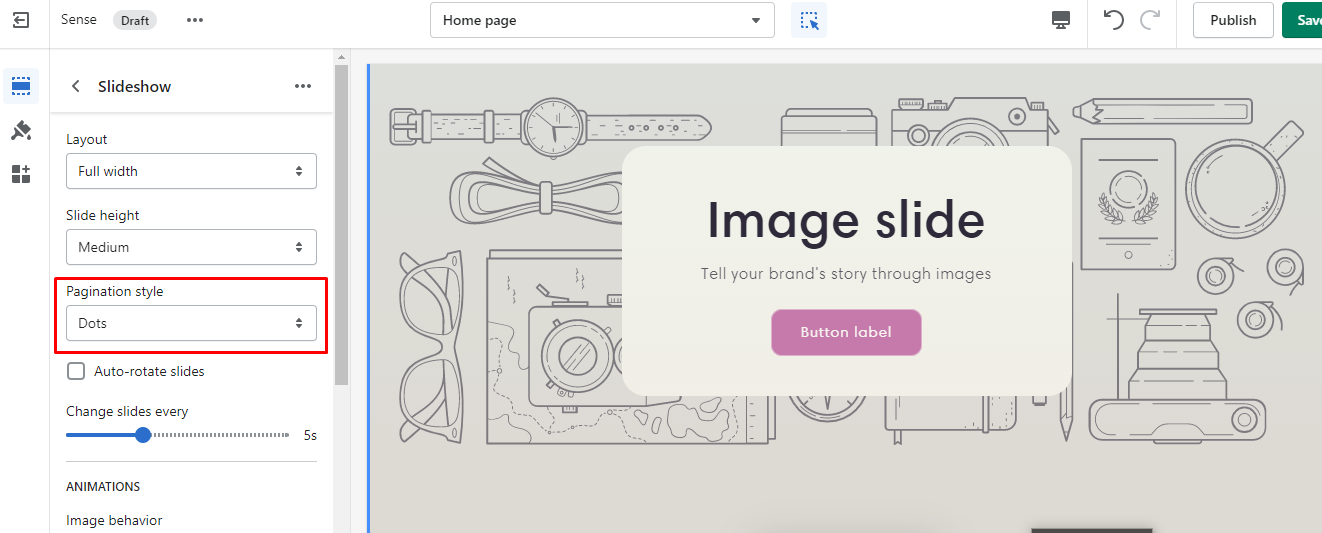Screen dimensions: 1322x533
Task: Expand the Pagination style Dots dropdown
Action: 191,323
